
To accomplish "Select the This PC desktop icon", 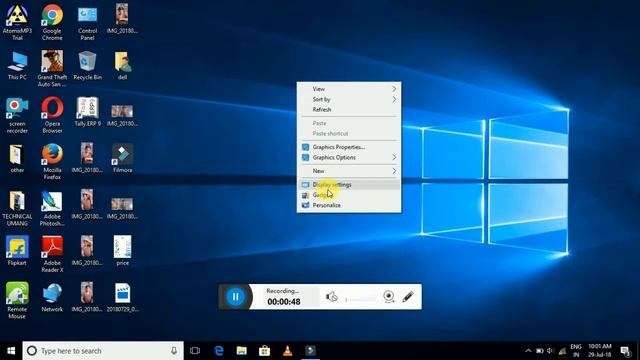I will point(17,65).
